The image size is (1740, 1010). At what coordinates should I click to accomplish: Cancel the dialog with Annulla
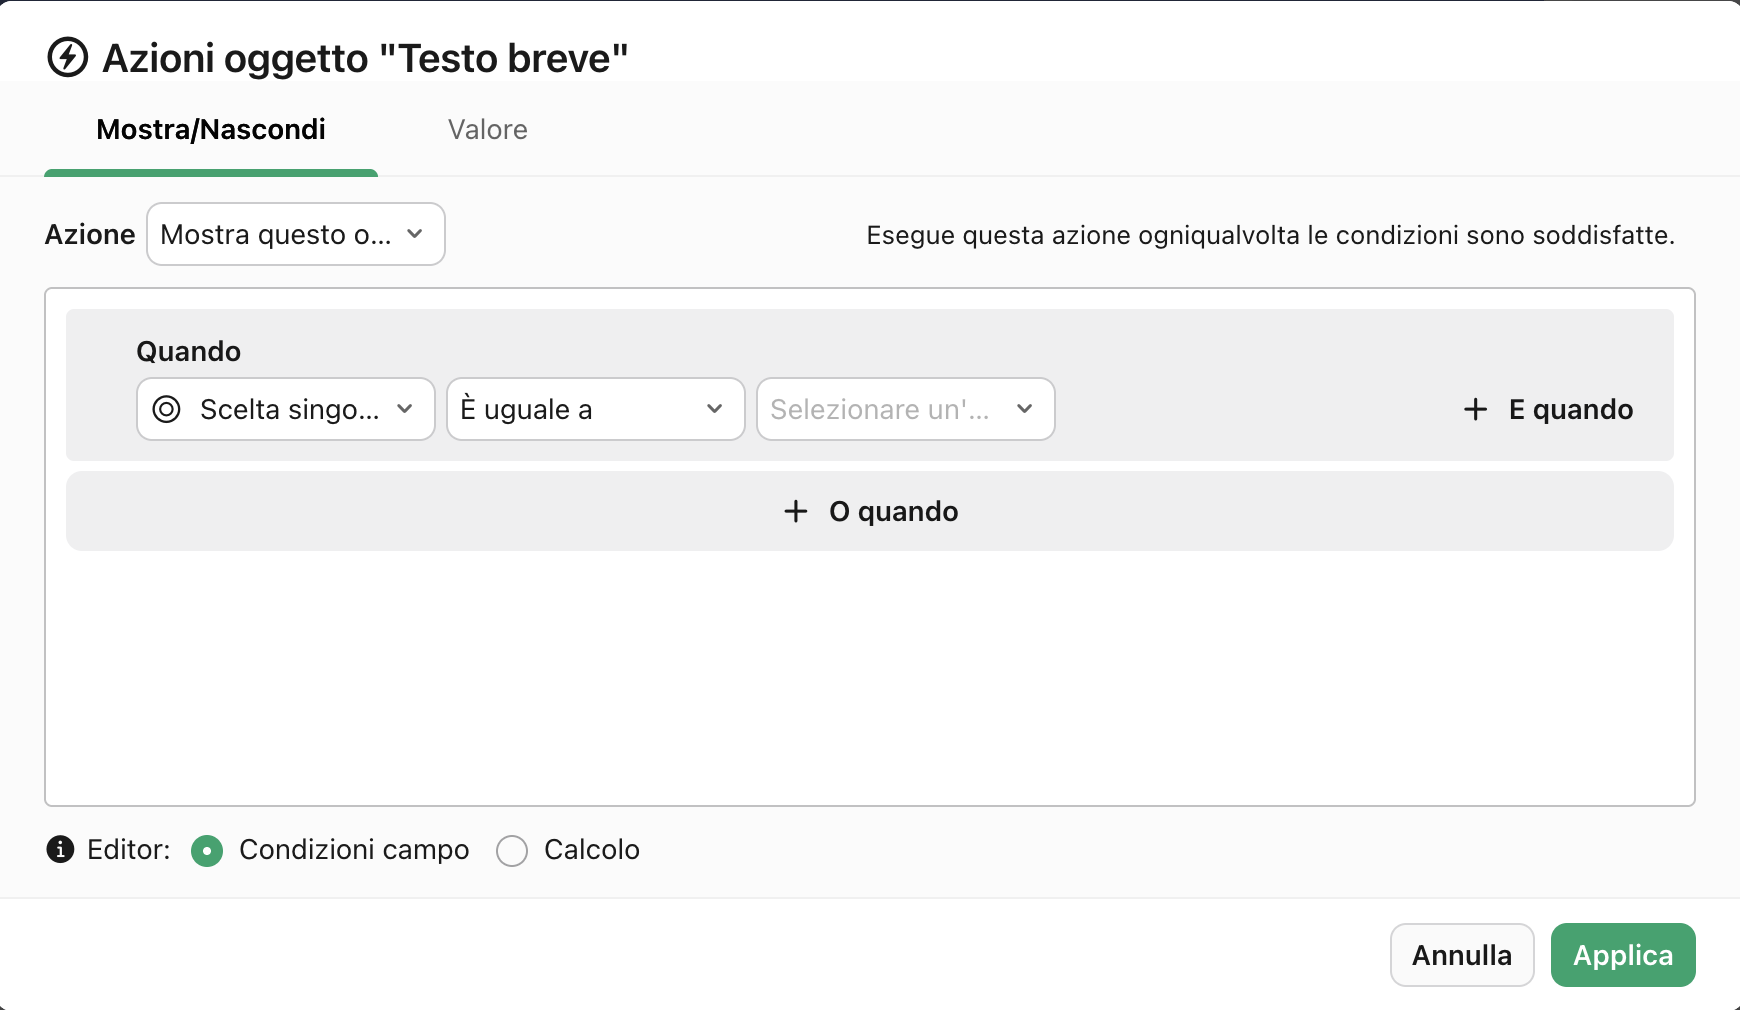pyautogui.click(x=1462, y=955)
